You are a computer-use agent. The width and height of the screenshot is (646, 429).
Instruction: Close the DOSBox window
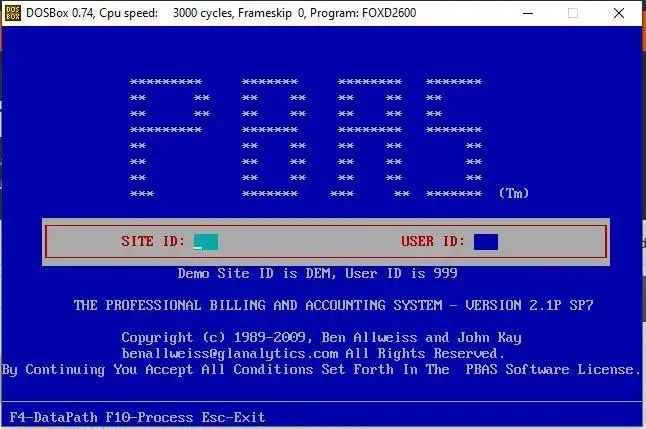pyautogui.click(x=619, y=13)
